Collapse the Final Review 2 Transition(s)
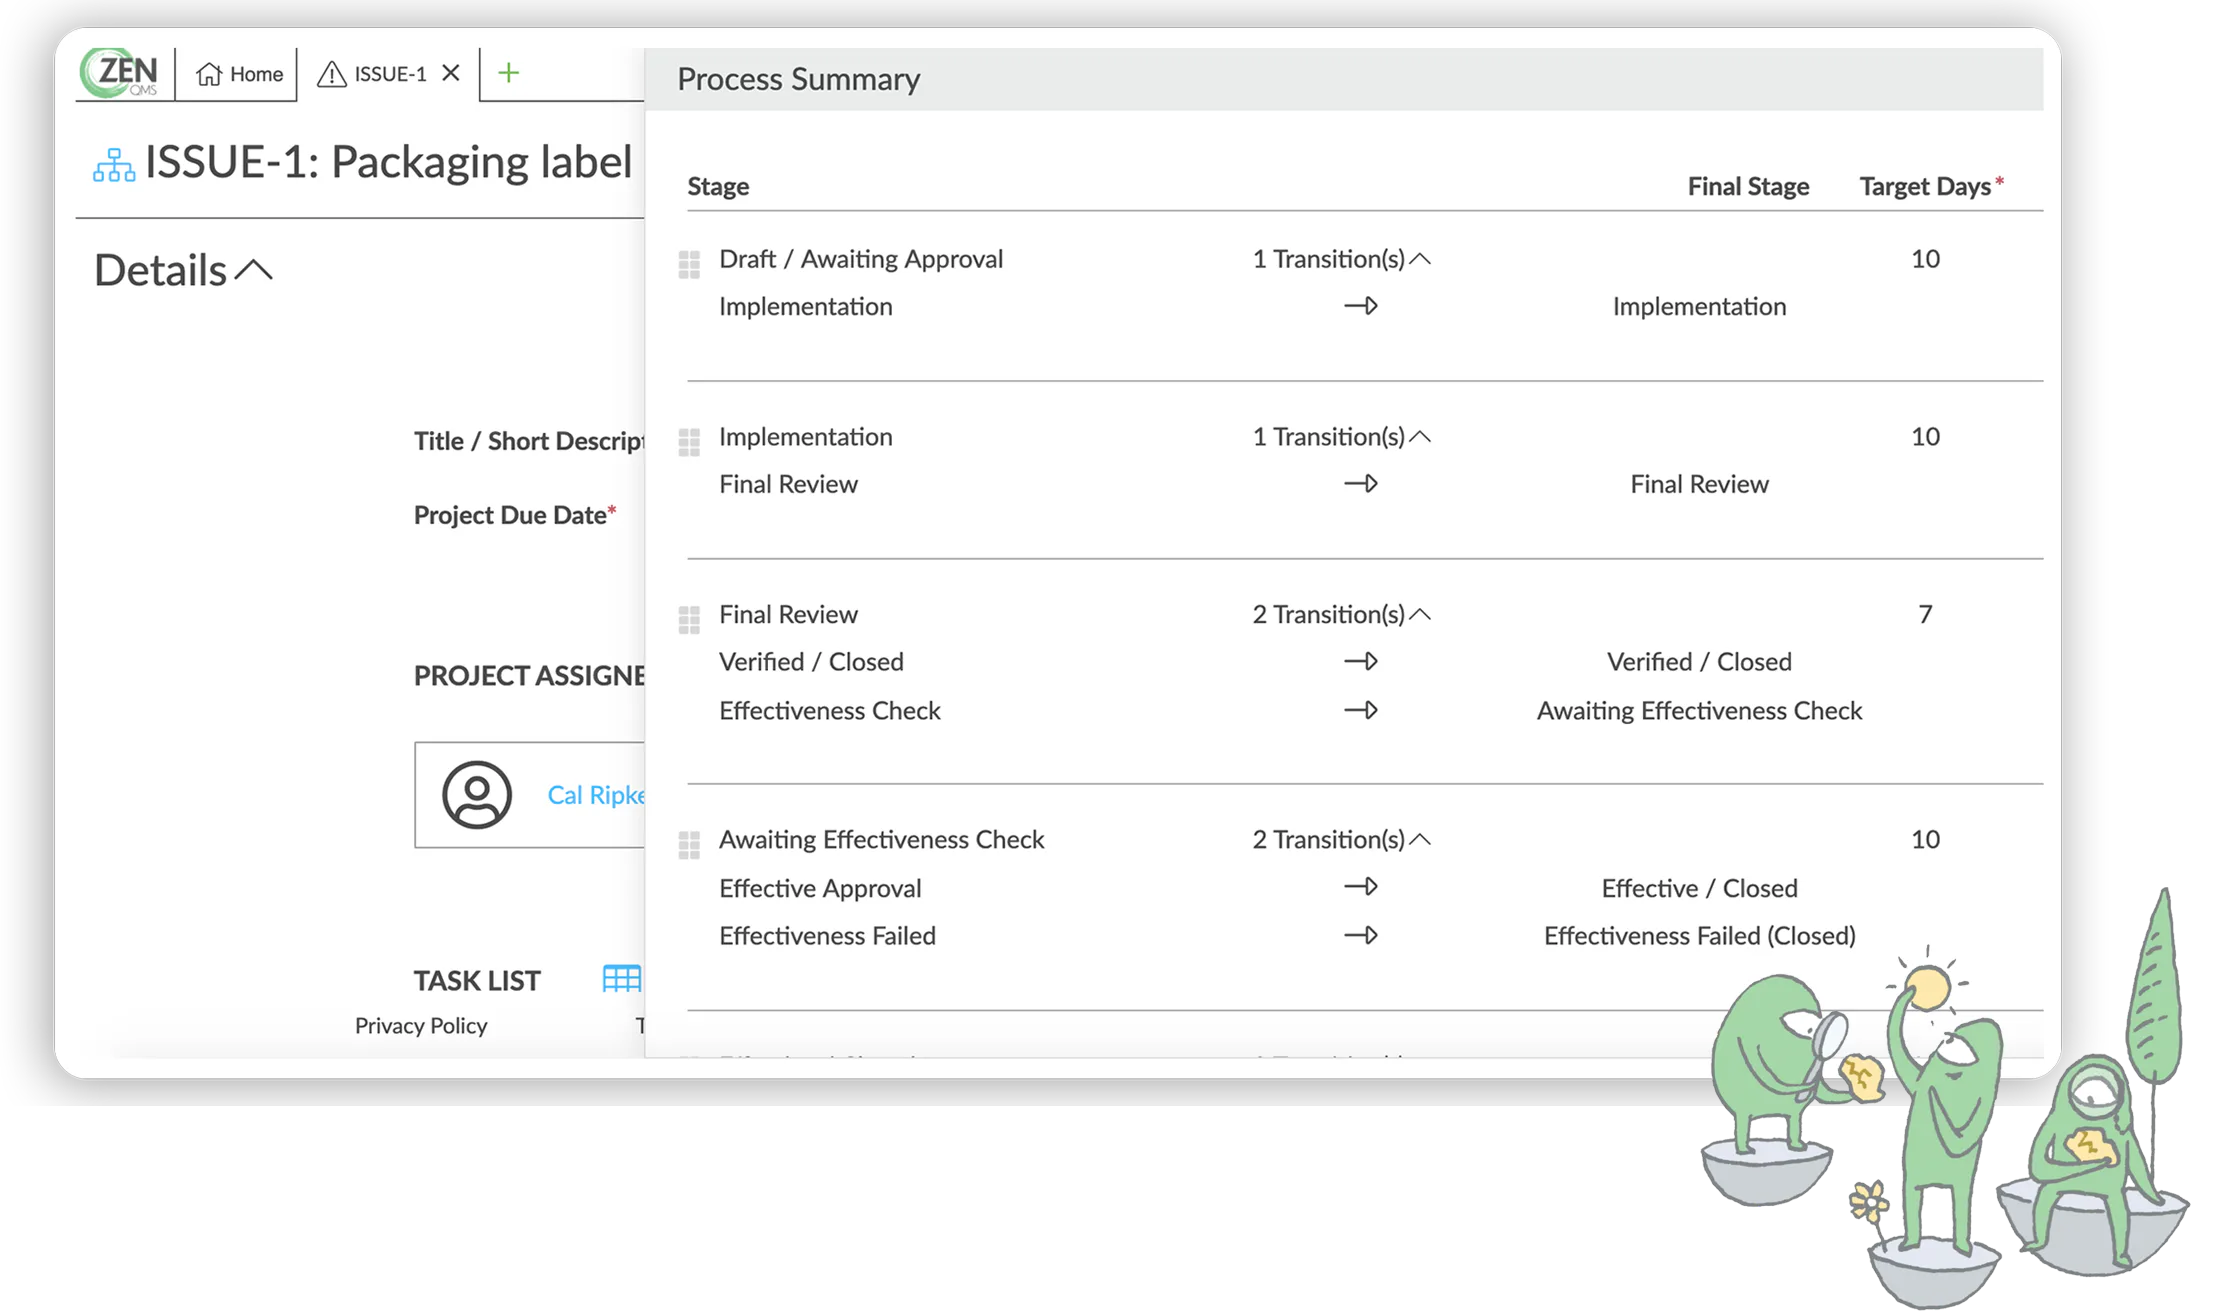The height and width of the screenshot is (1316, 2218). point(1342,615)
